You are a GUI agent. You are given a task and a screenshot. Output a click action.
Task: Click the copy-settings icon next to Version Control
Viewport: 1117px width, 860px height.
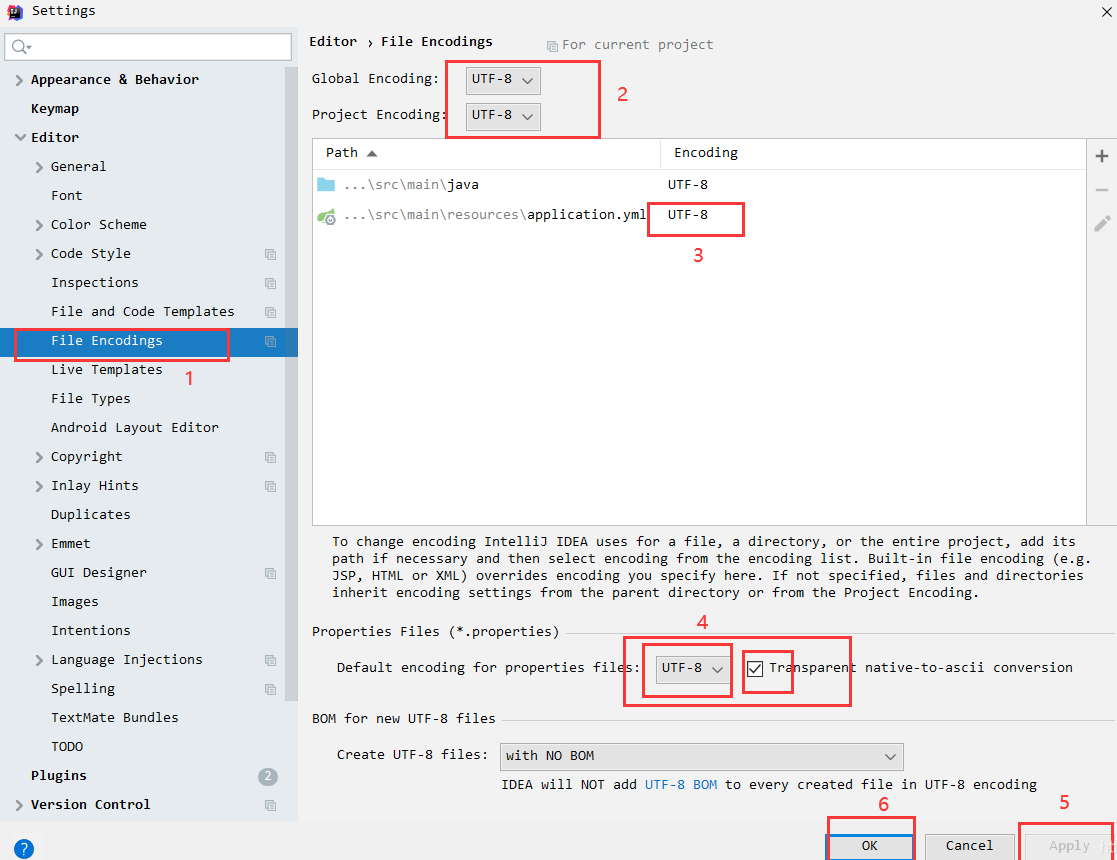click(270, 805)
